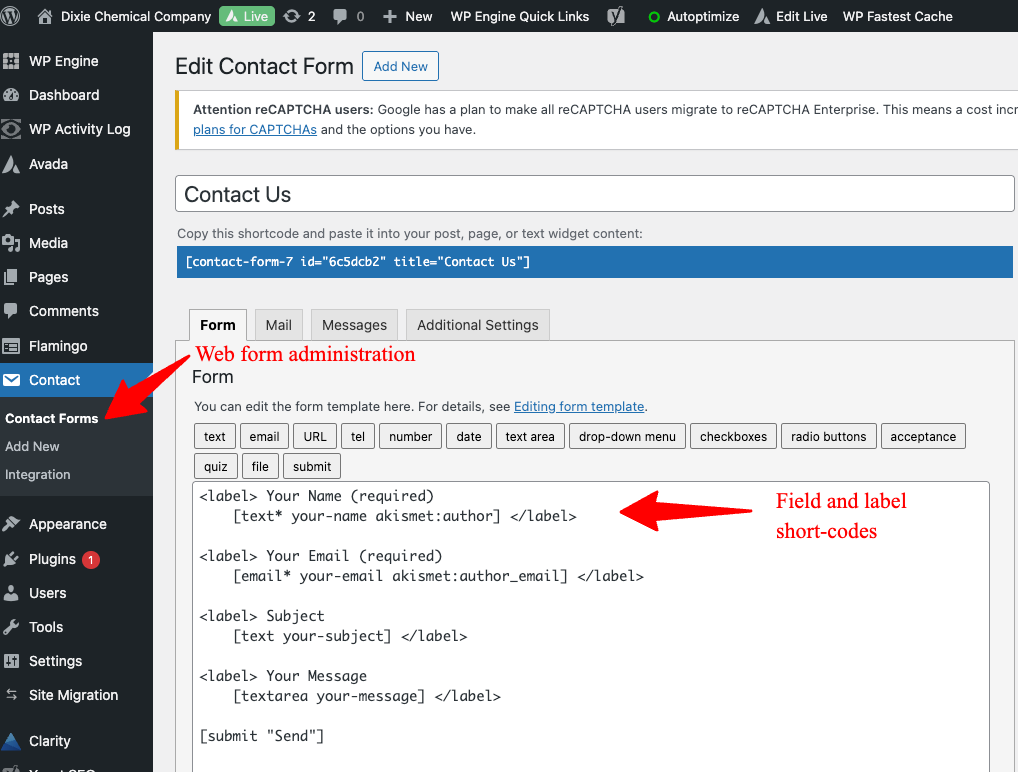This screenshot has width=1018, height=772.
Task: Insert a drop-down menu tag
Action: pos(627,437)
